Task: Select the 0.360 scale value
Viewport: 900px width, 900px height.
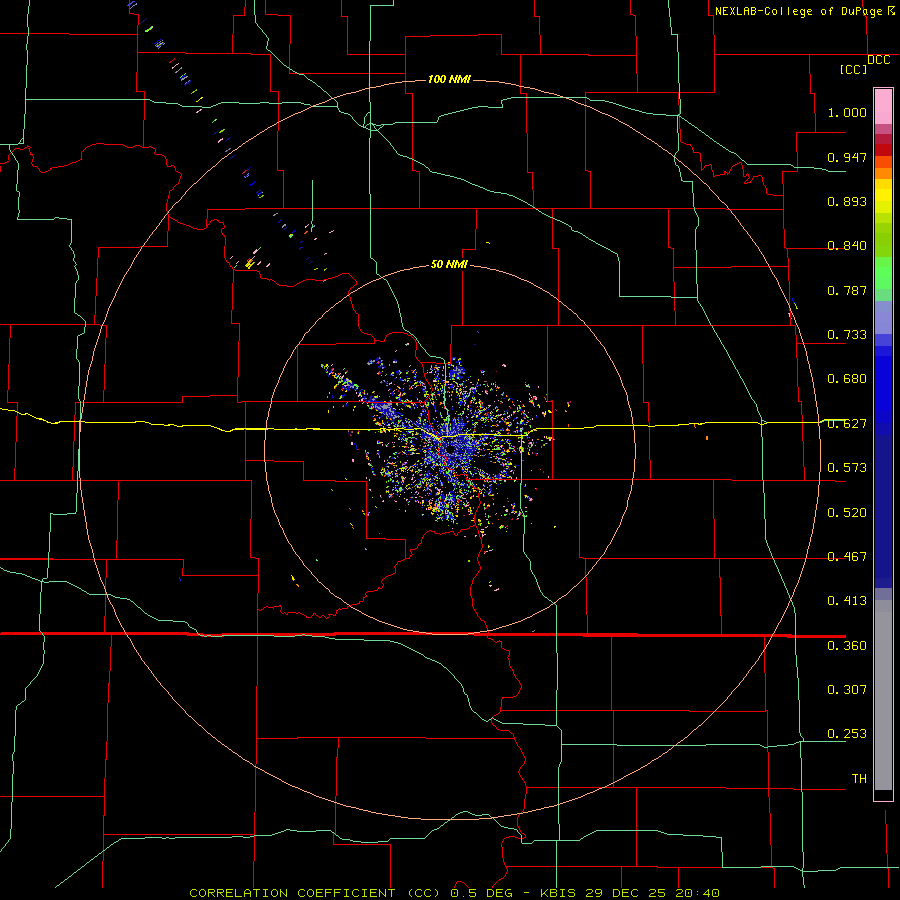Action: tap(847, 646)
